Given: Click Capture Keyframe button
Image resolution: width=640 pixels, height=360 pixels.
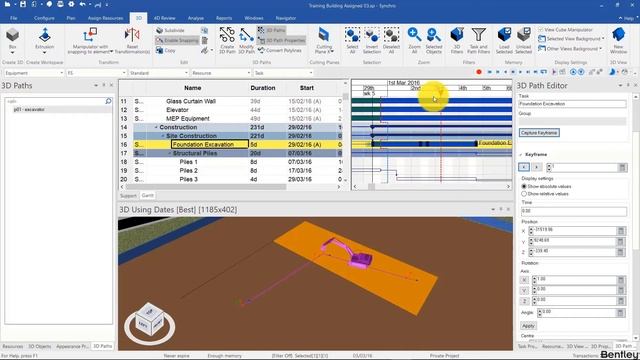Looking at the screenshot, I should point(539,133).
